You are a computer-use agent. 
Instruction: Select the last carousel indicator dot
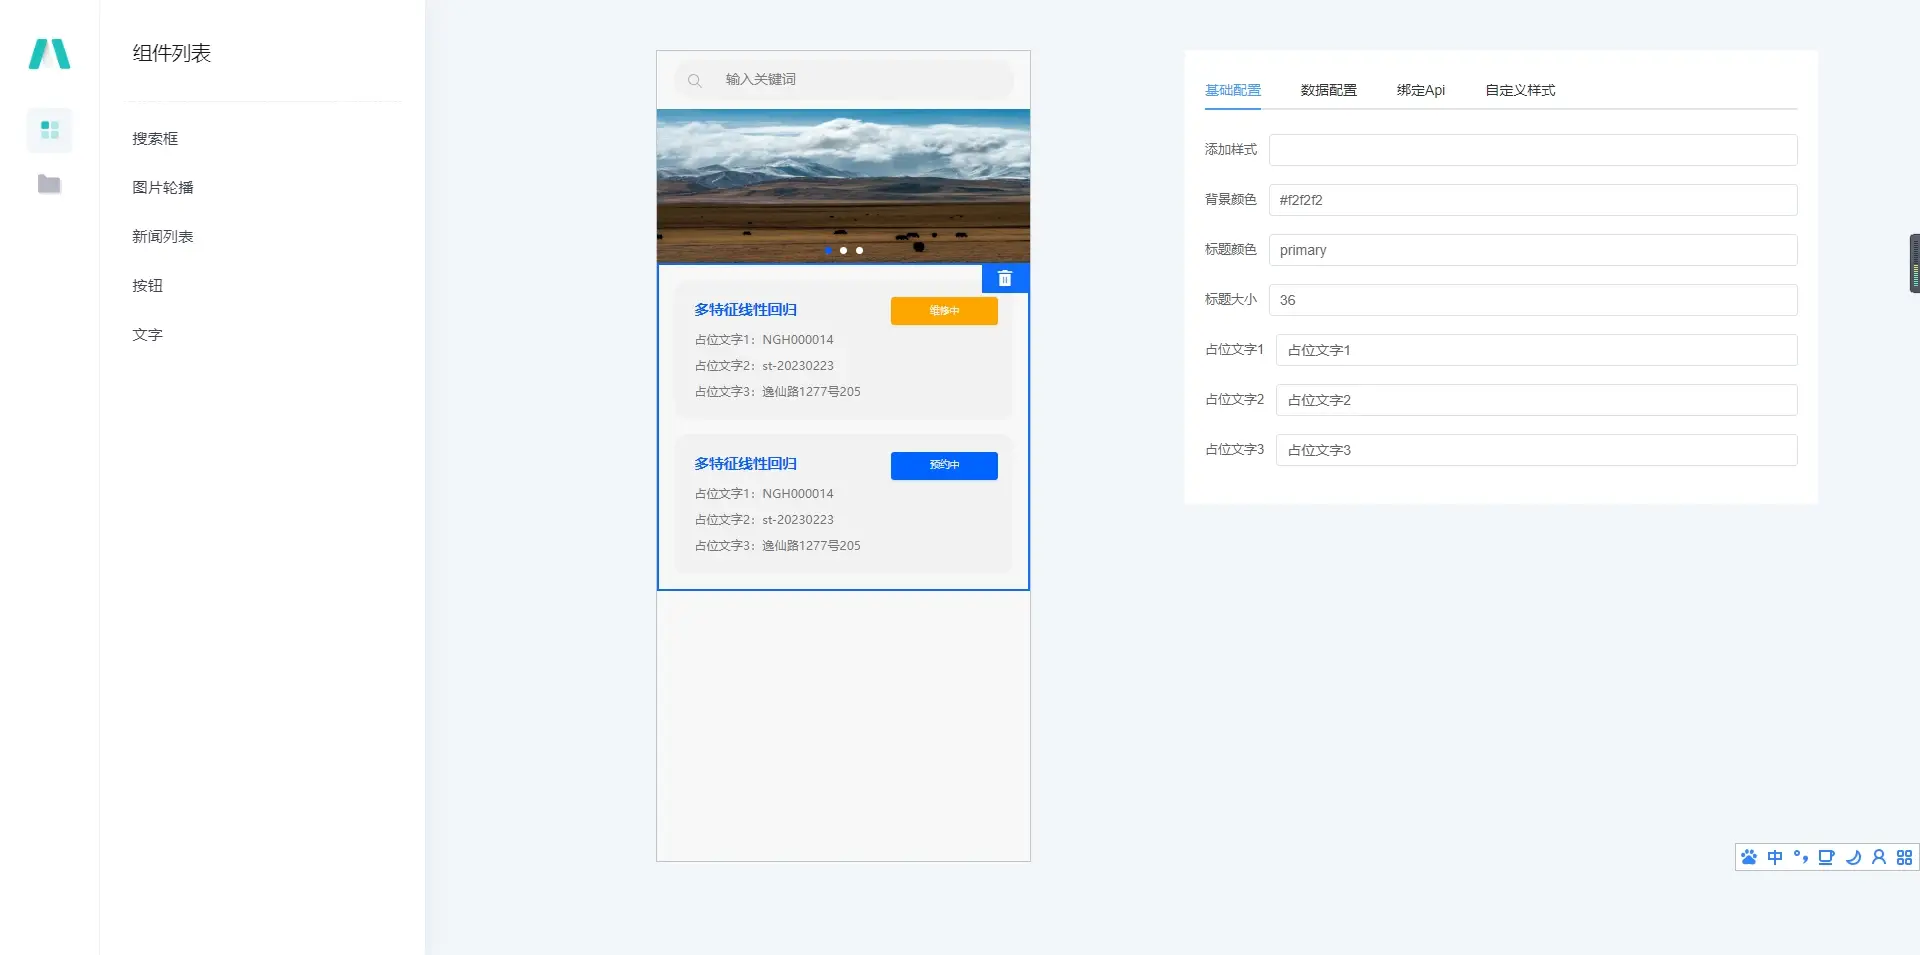pyautogui.click(x=859, y=251)
